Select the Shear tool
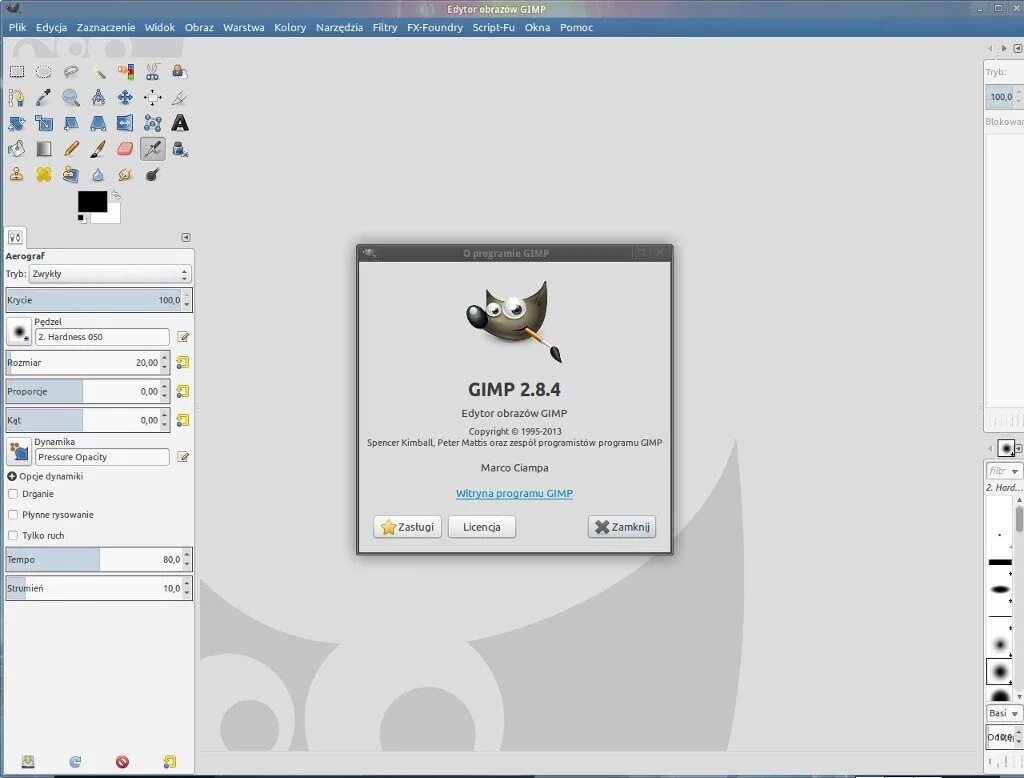 pos(71,123)
